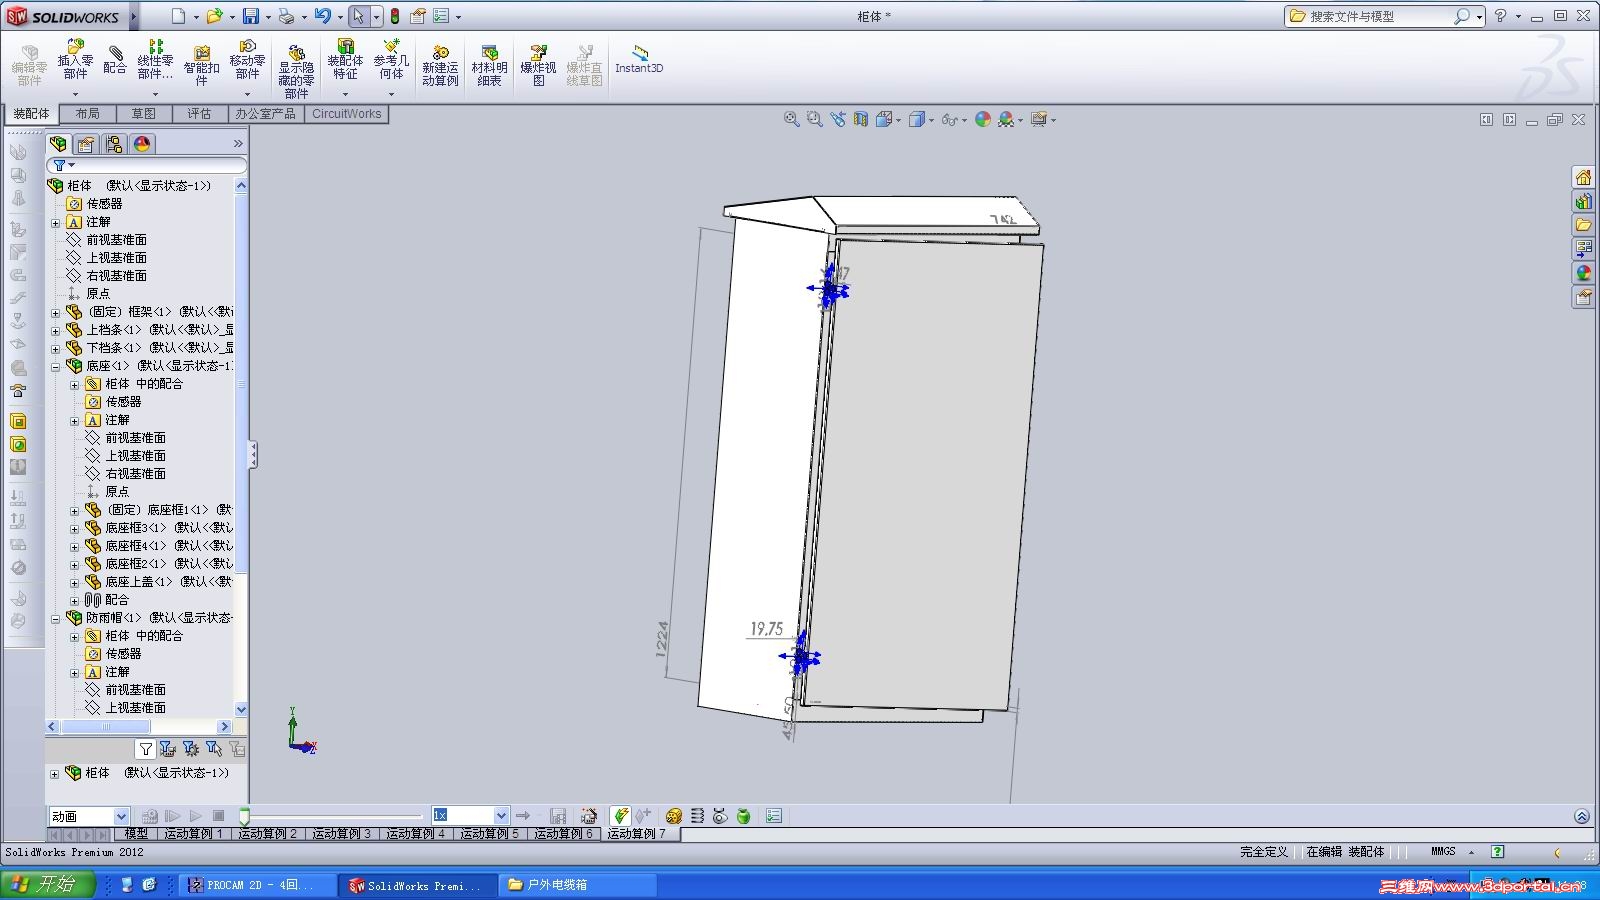Viewport: 1600px width, 900px height.
Task: Select the Mate (配合) tool
Action: (x=115, y=60)
